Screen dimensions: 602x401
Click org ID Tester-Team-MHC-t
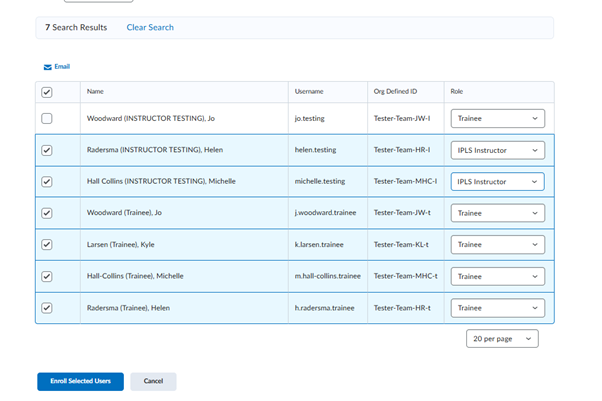[406, 276]
